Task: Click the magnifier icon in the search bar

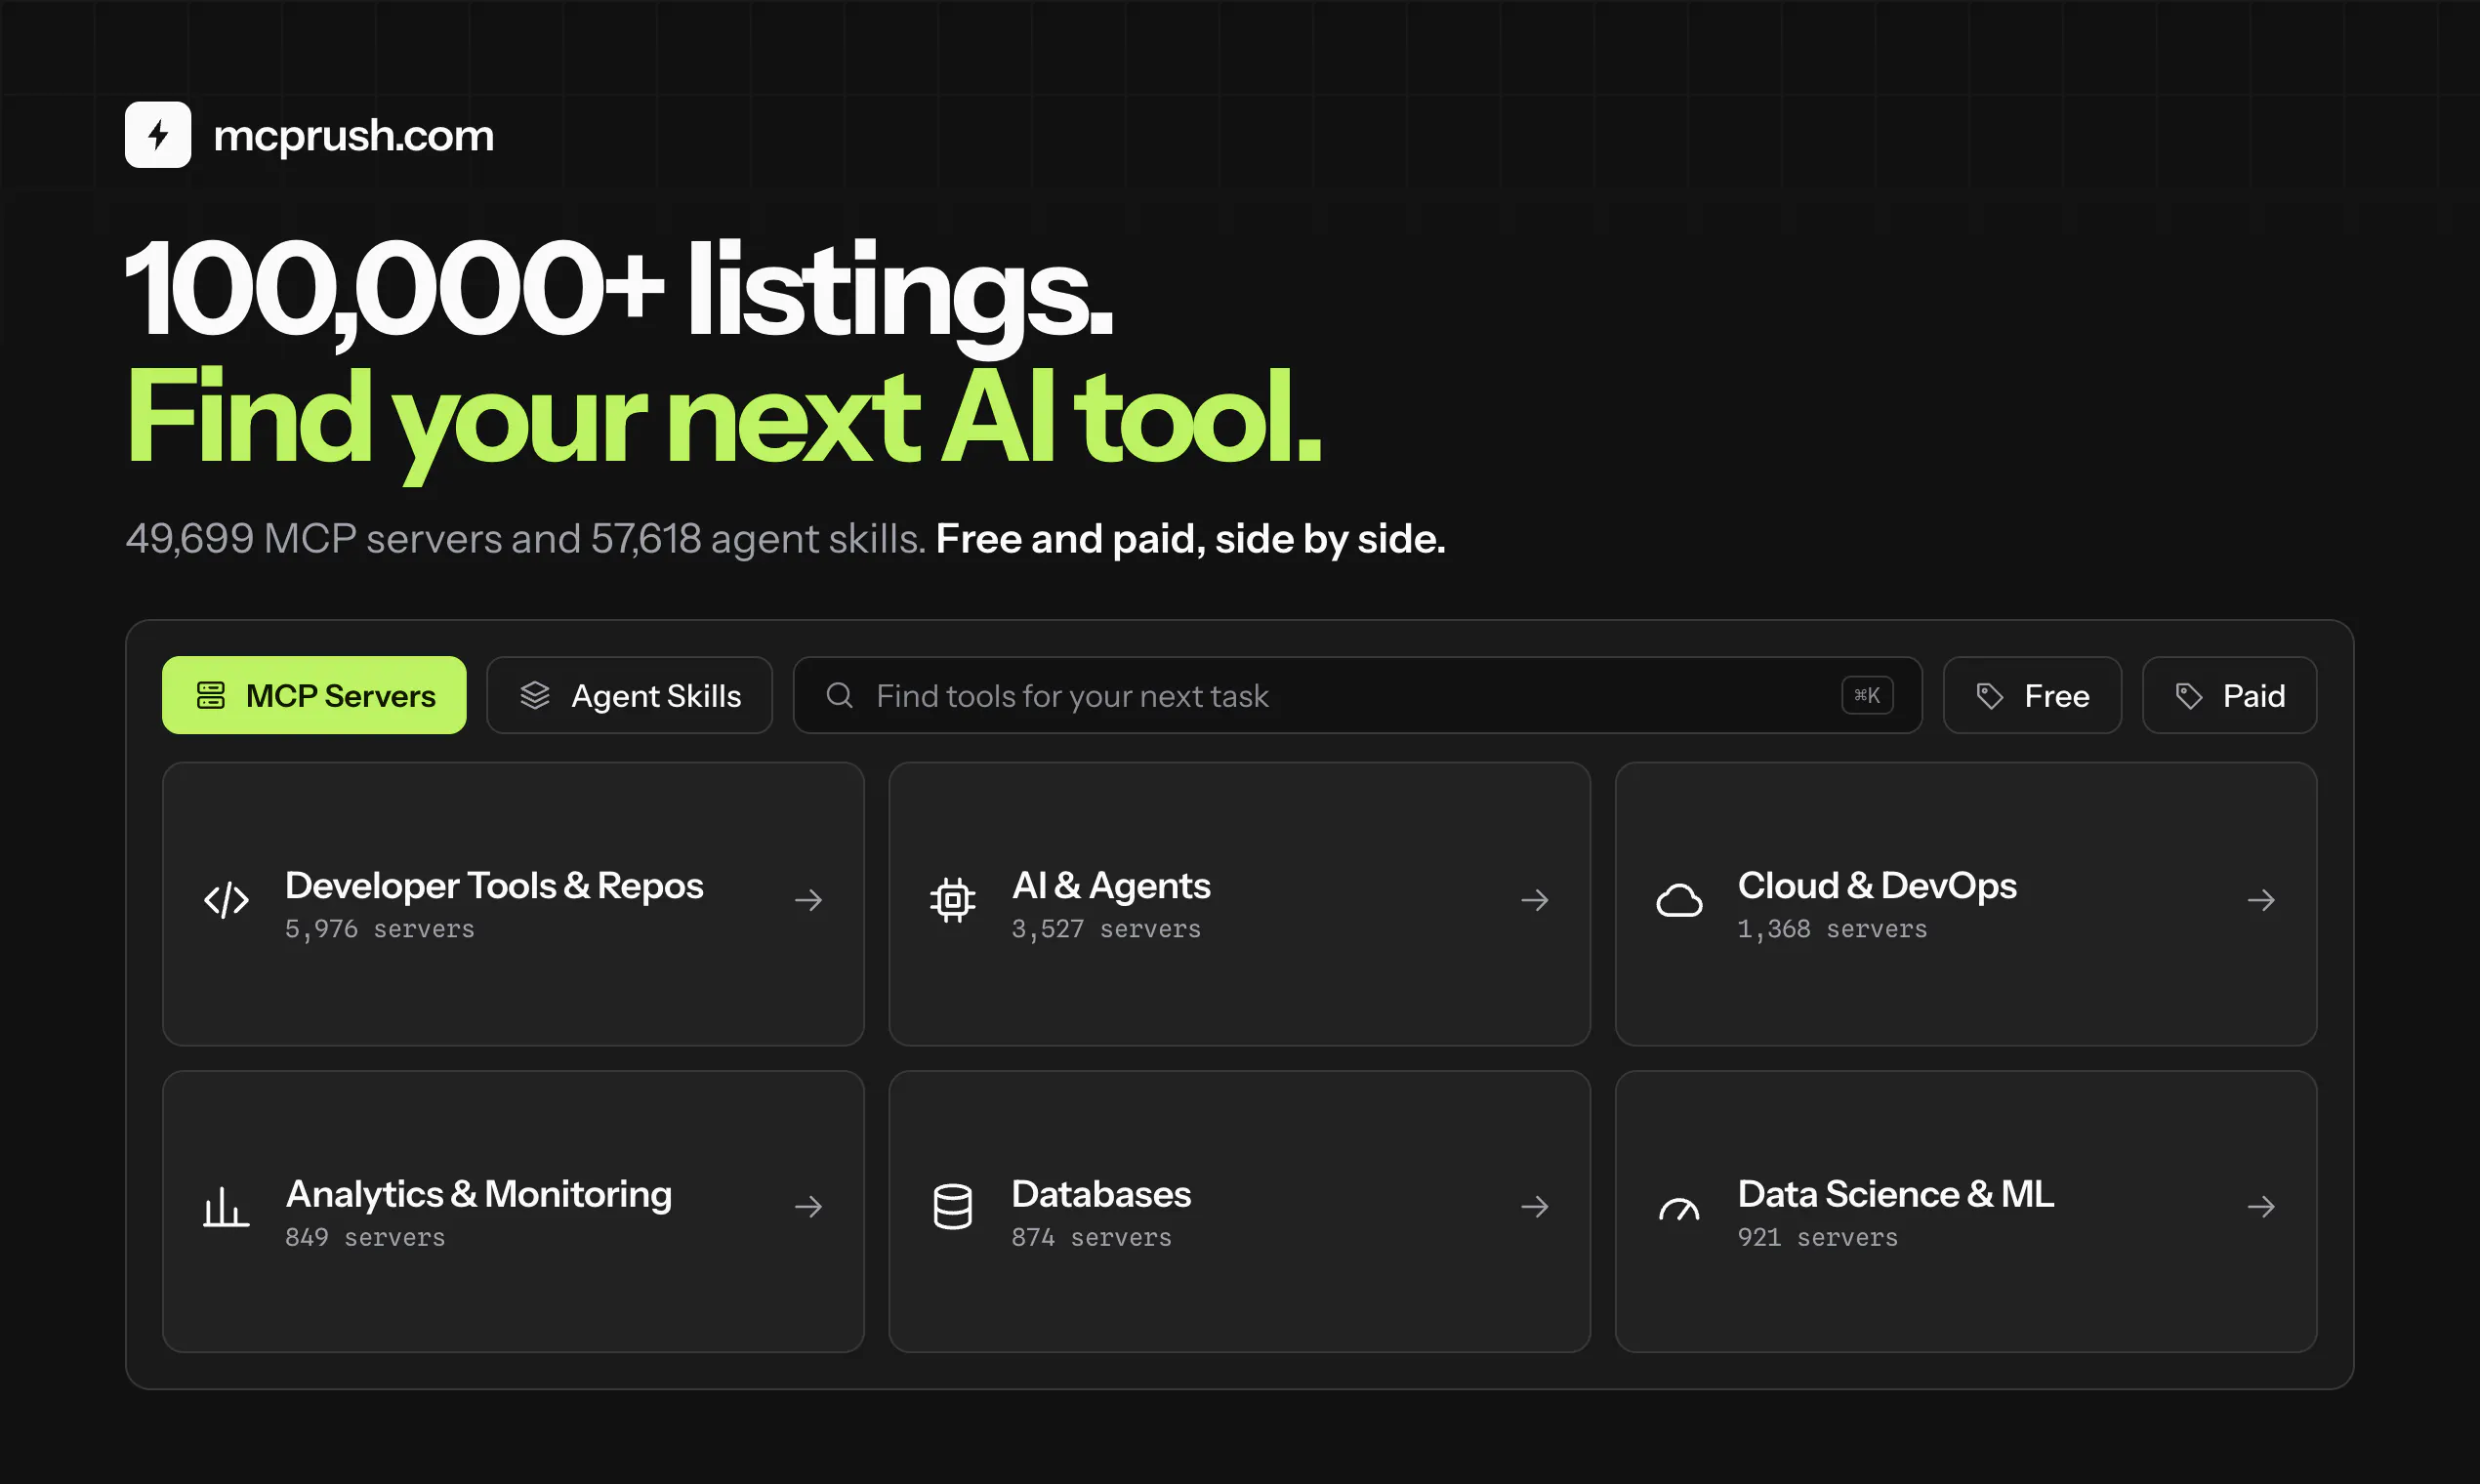Action: pyautogui.click(x=840, y=695)
